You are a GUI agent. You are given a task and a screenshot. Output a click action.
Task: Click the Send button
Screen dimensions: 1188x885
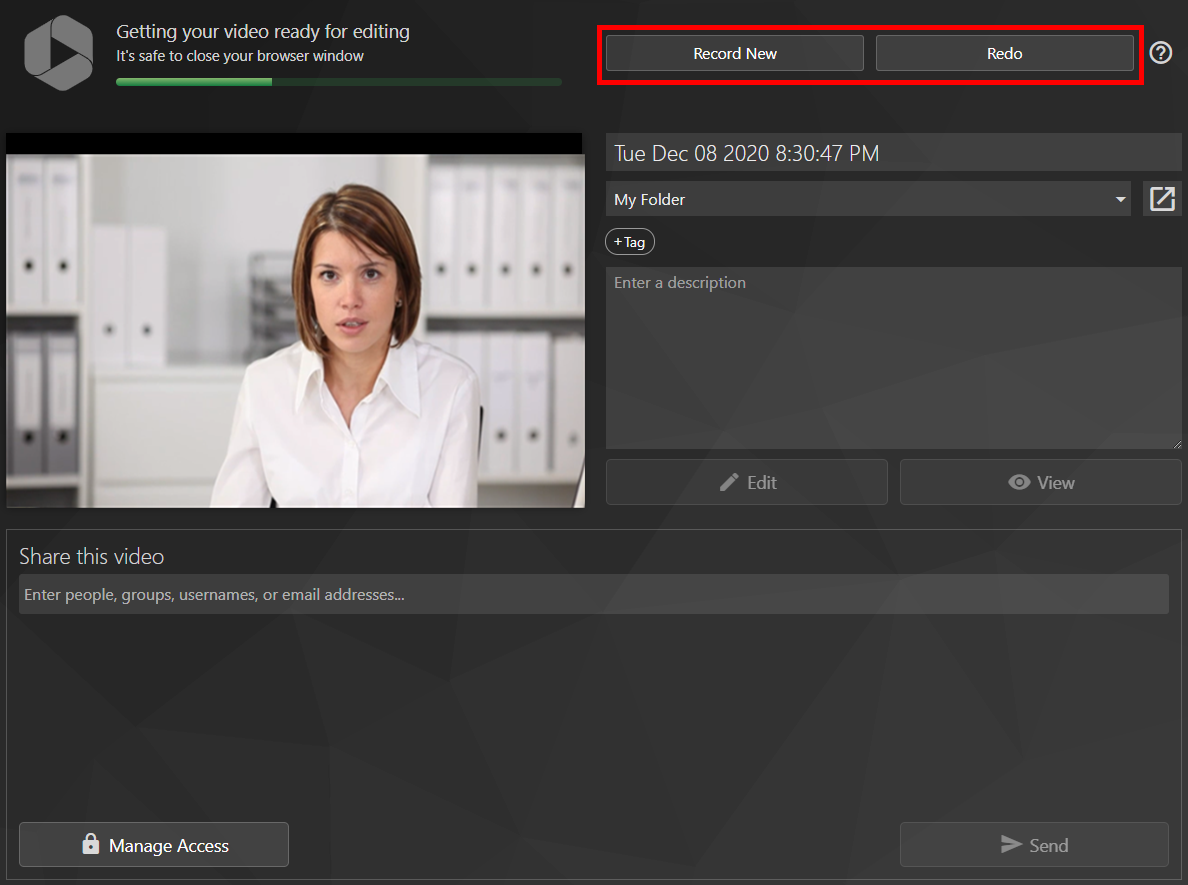click(x=1033, y=845)
